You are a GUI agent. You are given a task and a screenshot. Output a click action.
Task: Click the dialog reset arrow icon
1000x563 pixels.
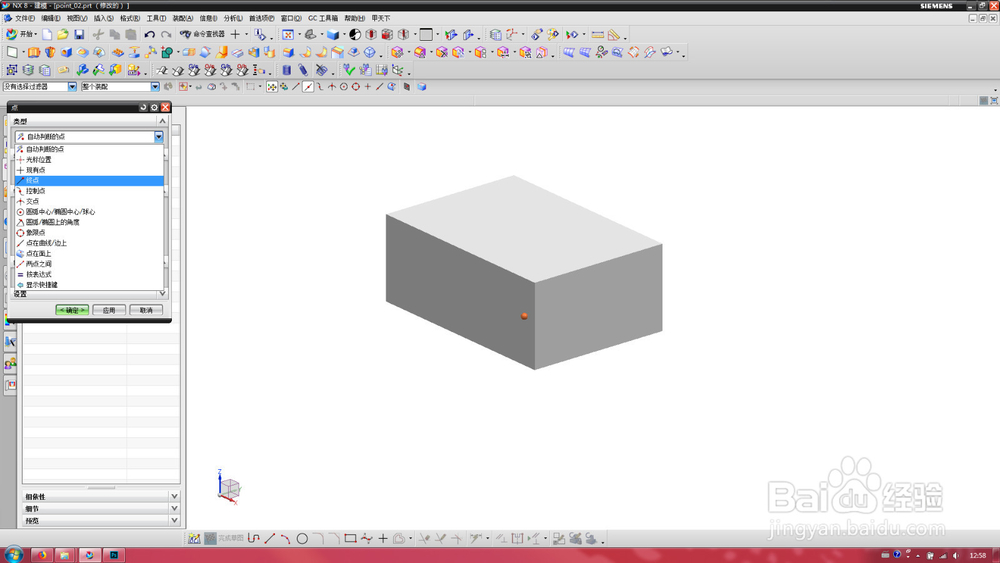(x=143, y=107)
